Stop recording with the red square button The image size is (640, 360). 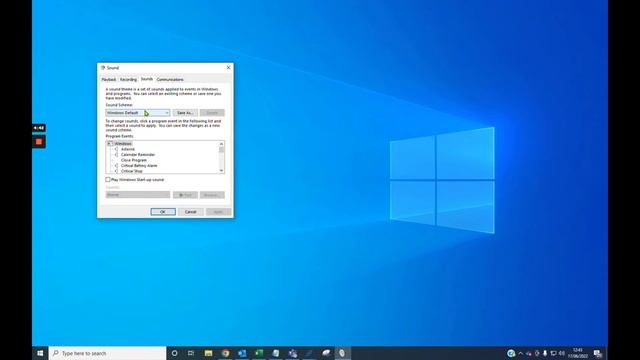[x=39, y=142]
